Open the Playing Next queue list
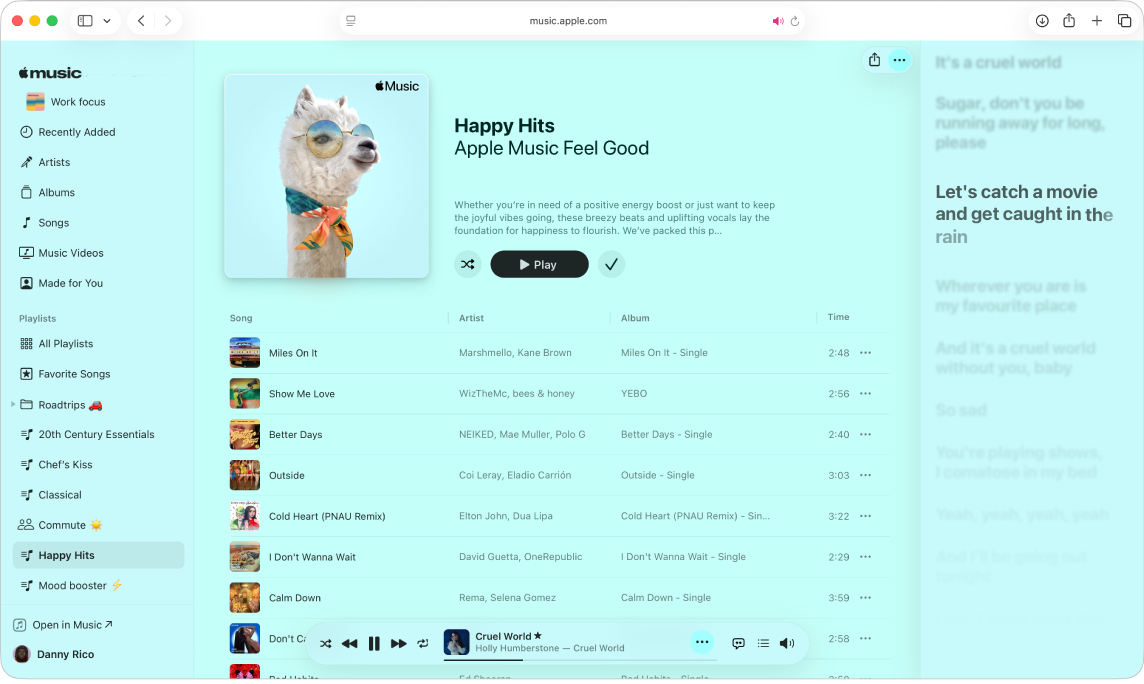The height and width of the screenshot is (684, 1144). (x=763, y=643)
